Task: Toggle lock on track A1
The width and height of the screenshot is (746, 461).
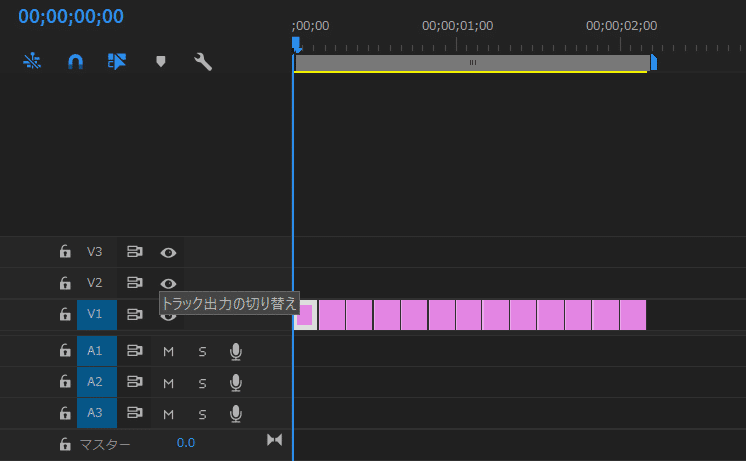Action: pos(65,351)
